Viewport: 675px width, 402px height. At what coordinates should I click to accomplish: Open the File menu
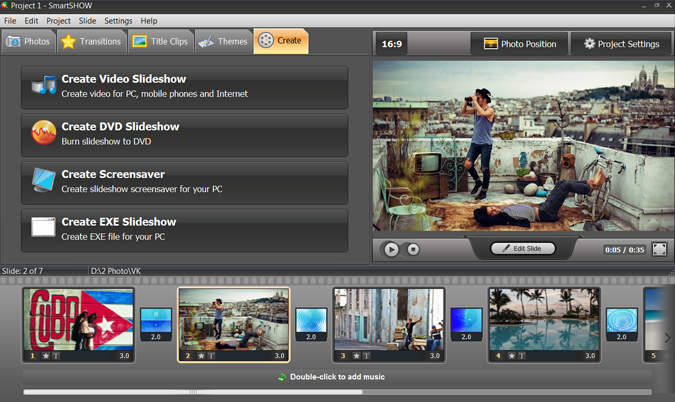click(x=10, y=21)
